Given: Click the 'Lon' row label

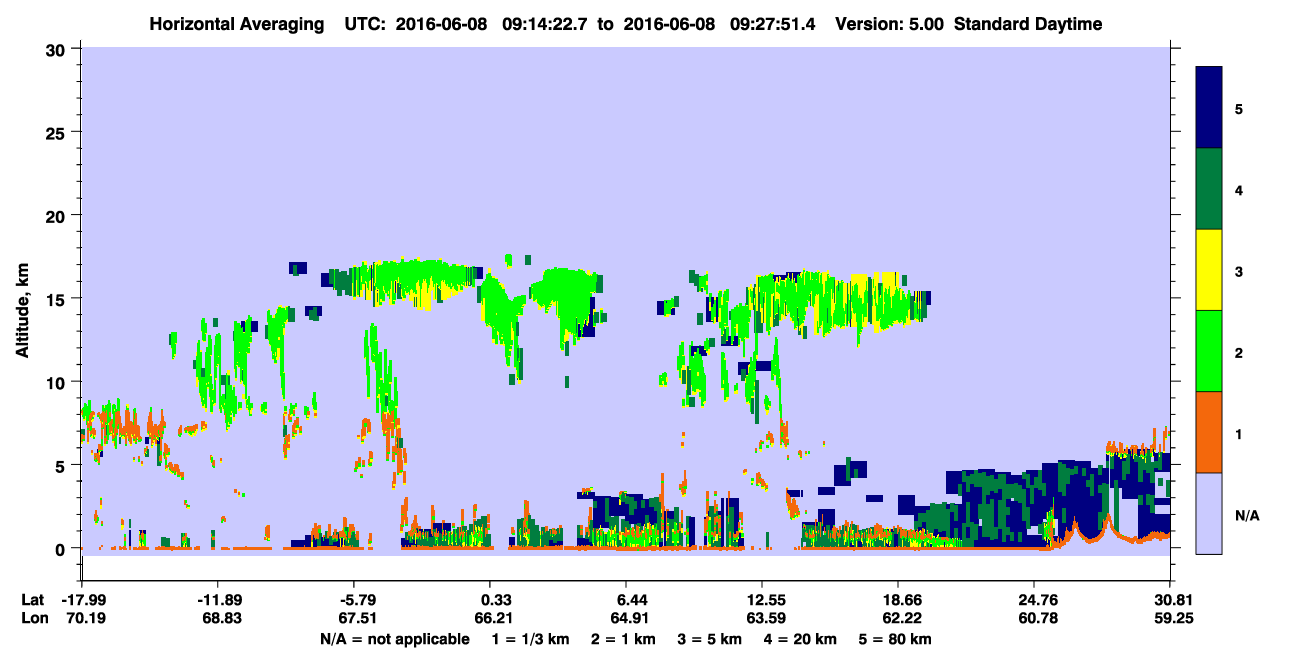Looking at the screenshot, I should pyautogui.click(x=33, y=618).
